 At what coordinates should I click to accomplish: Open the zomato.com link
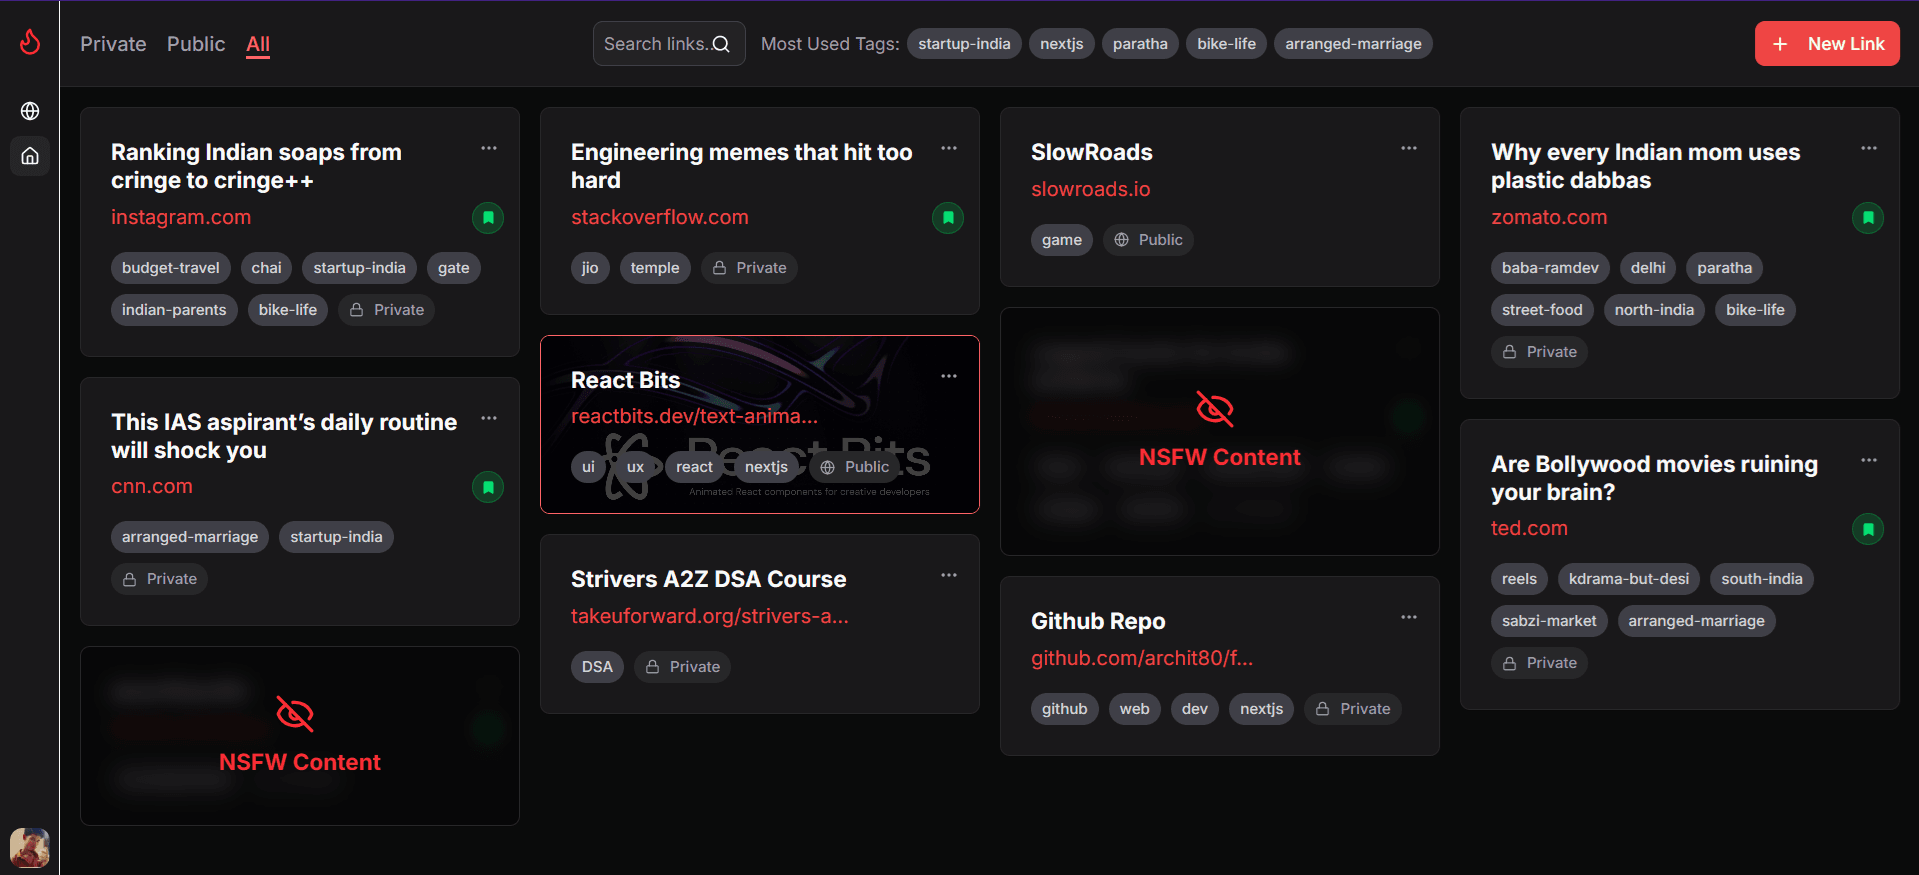(x=1549, y=217)
